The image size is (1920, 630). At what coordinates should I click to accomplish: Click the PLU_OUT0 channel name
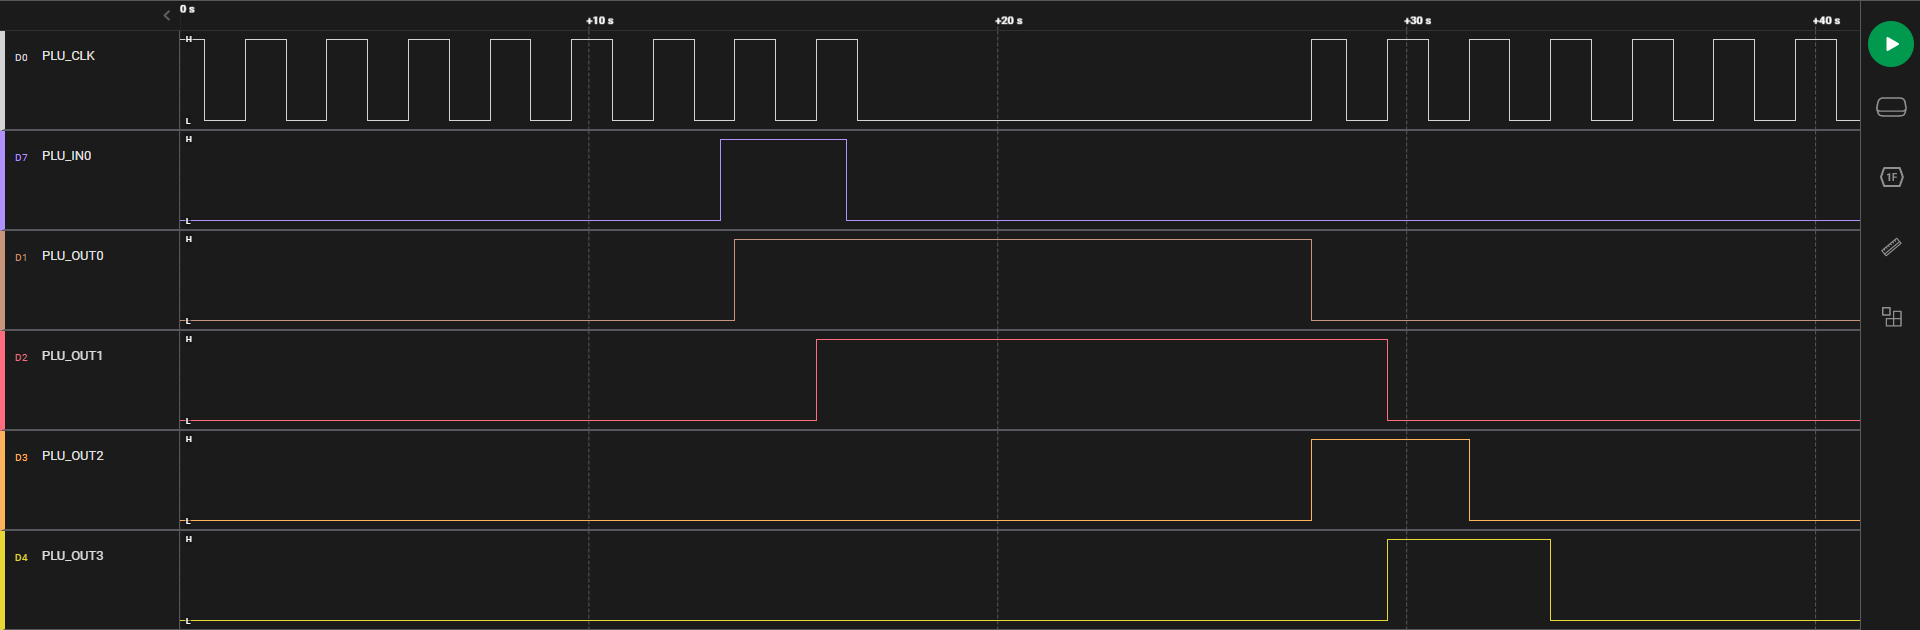click(72, 256)
